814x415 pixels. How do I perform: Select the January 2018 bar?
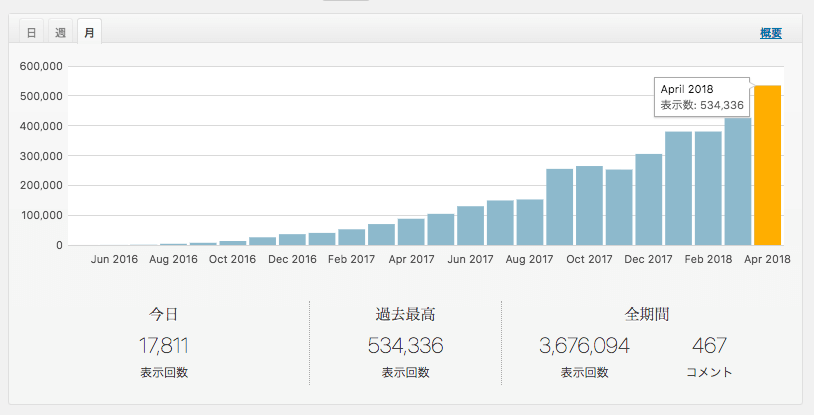(x=679, y=188)
